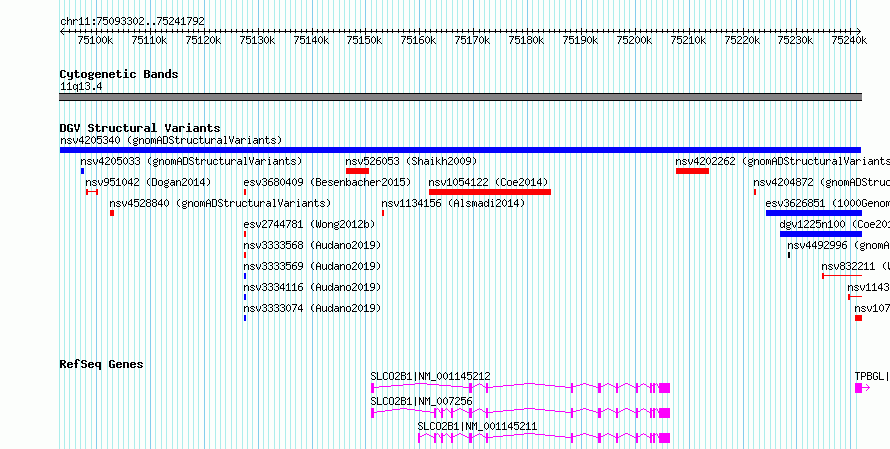Open variant esv2744781 (Wong2012b)
Screen dimensions: 890x449
(309, 224)
